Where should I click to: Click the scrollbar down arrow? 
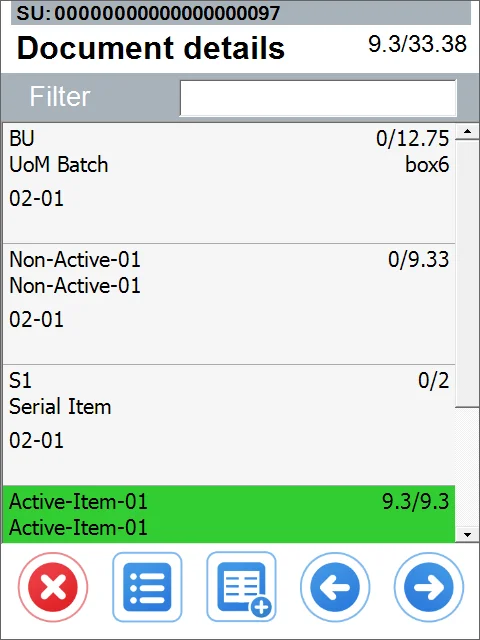click(467, 534)
